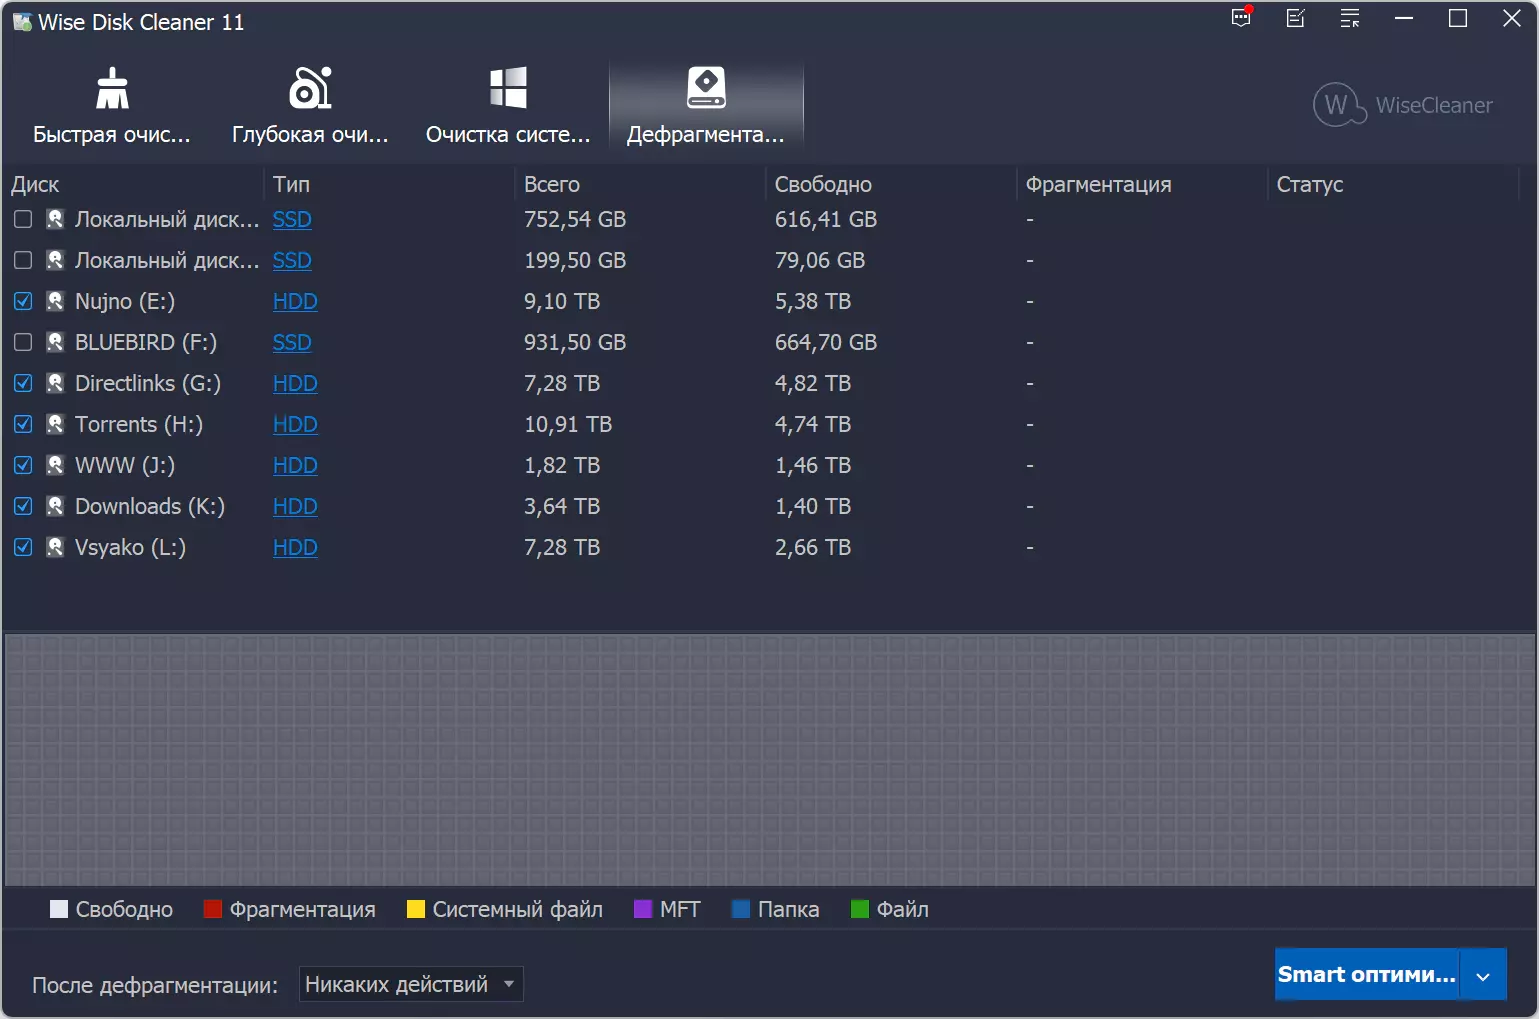Click the drive icon for BLUEBIRD (F:)

pos(55,342)
